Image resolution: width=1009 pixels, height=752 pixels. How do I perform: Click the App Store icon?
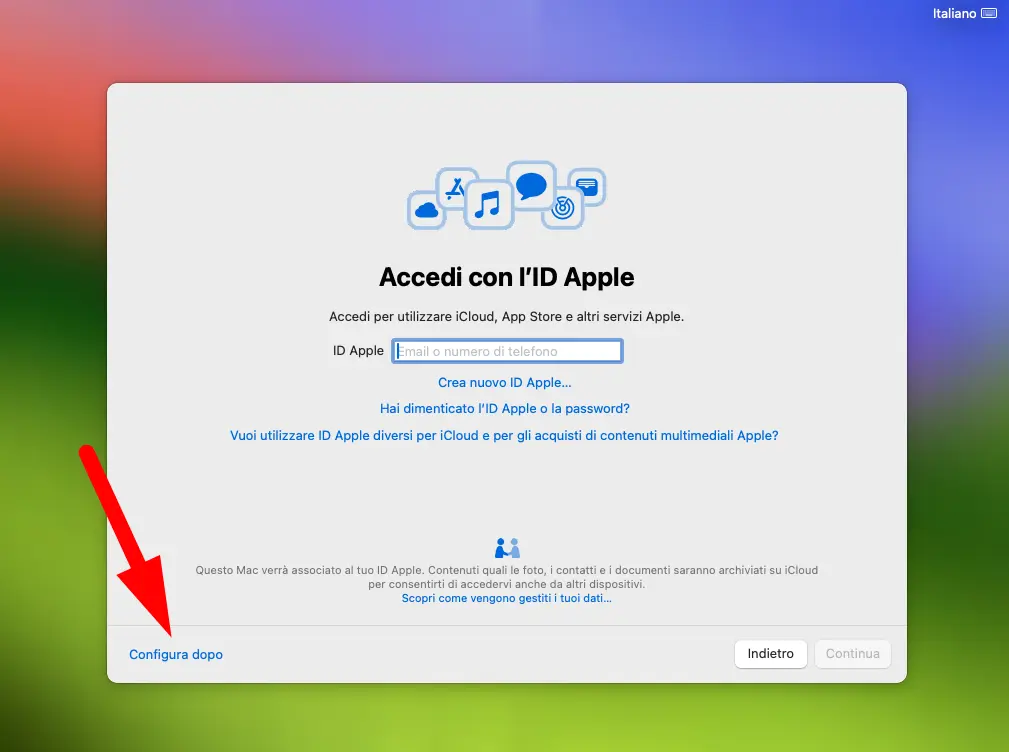coord(456,187)
